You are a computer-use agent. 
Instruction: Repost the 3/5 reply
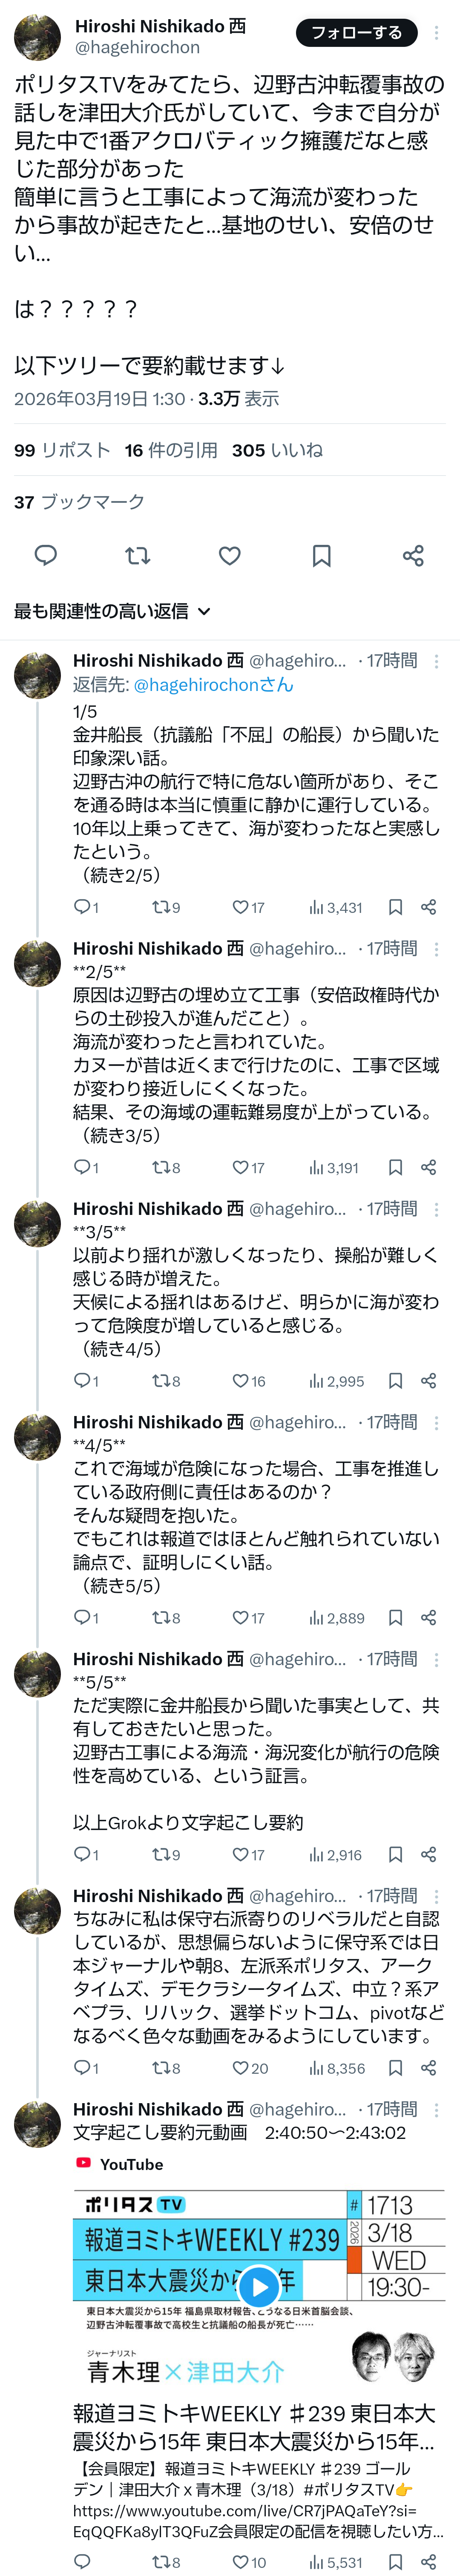point(160,1381)
